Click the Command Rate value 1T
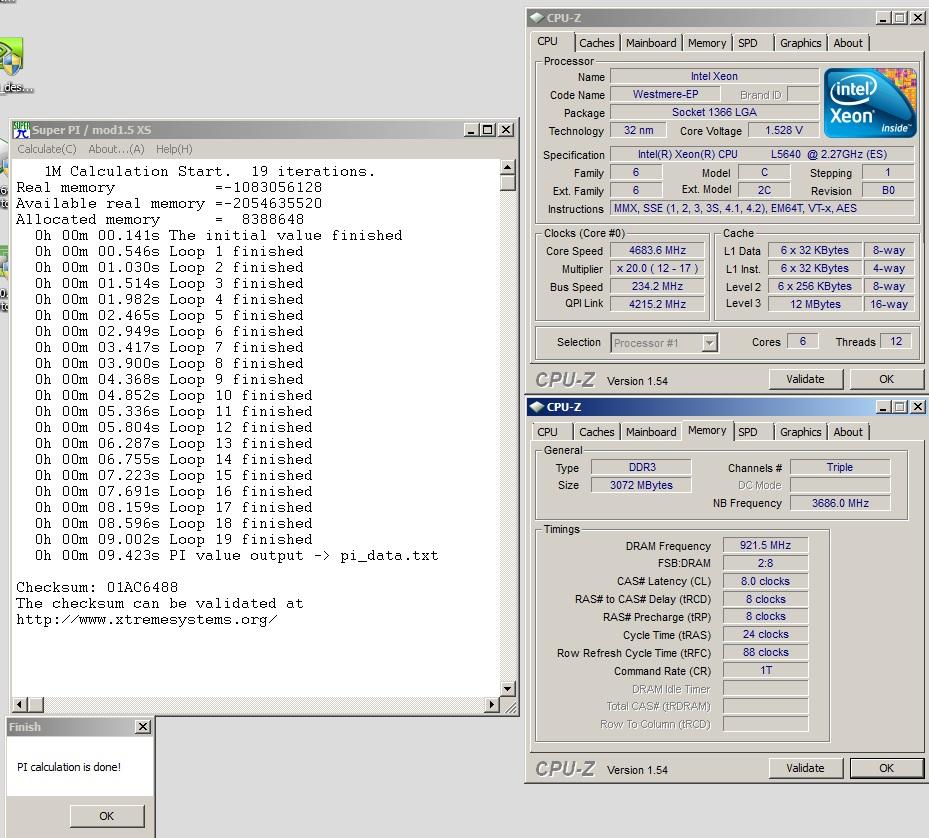This screenshot has width=929, height=838. (765, 670)
